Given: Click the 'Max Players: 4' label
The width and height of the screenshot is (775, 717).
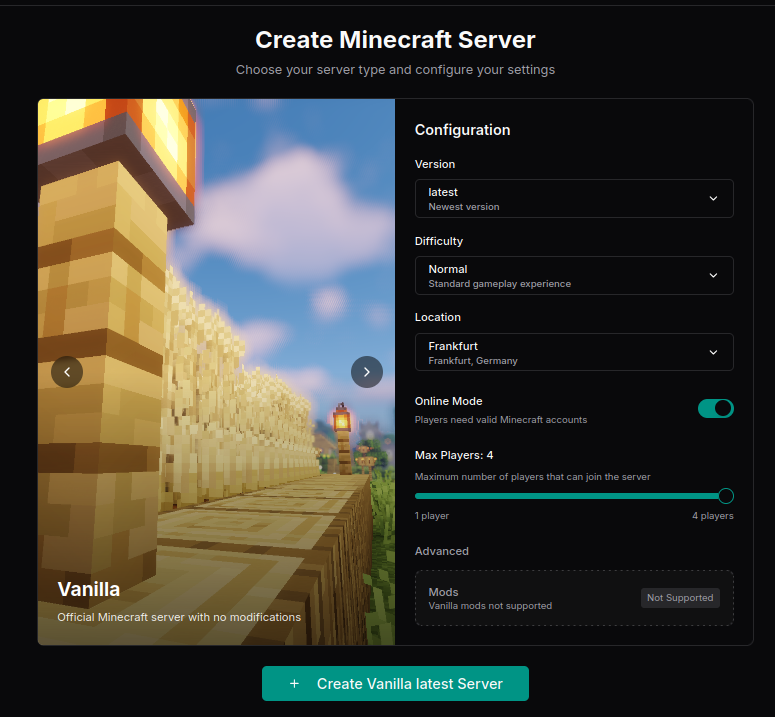Looking at the screenshot, I should point(454,455).
